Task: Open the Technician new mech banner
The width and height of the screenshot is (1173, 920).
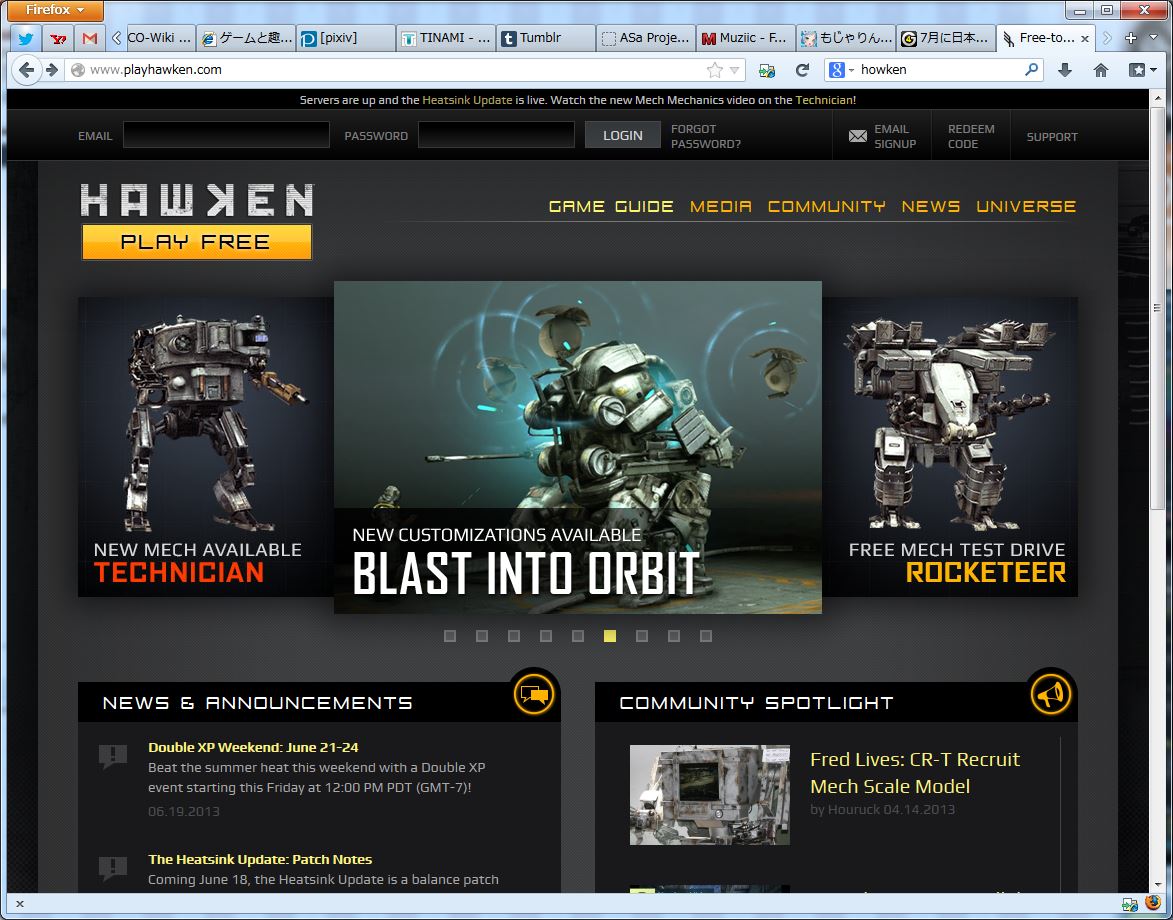Action: point(206,447)
